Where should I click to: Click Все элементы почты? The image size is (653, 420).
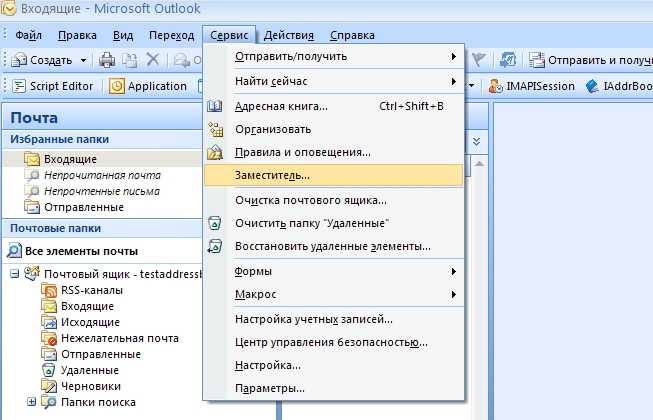coord(73,251)
